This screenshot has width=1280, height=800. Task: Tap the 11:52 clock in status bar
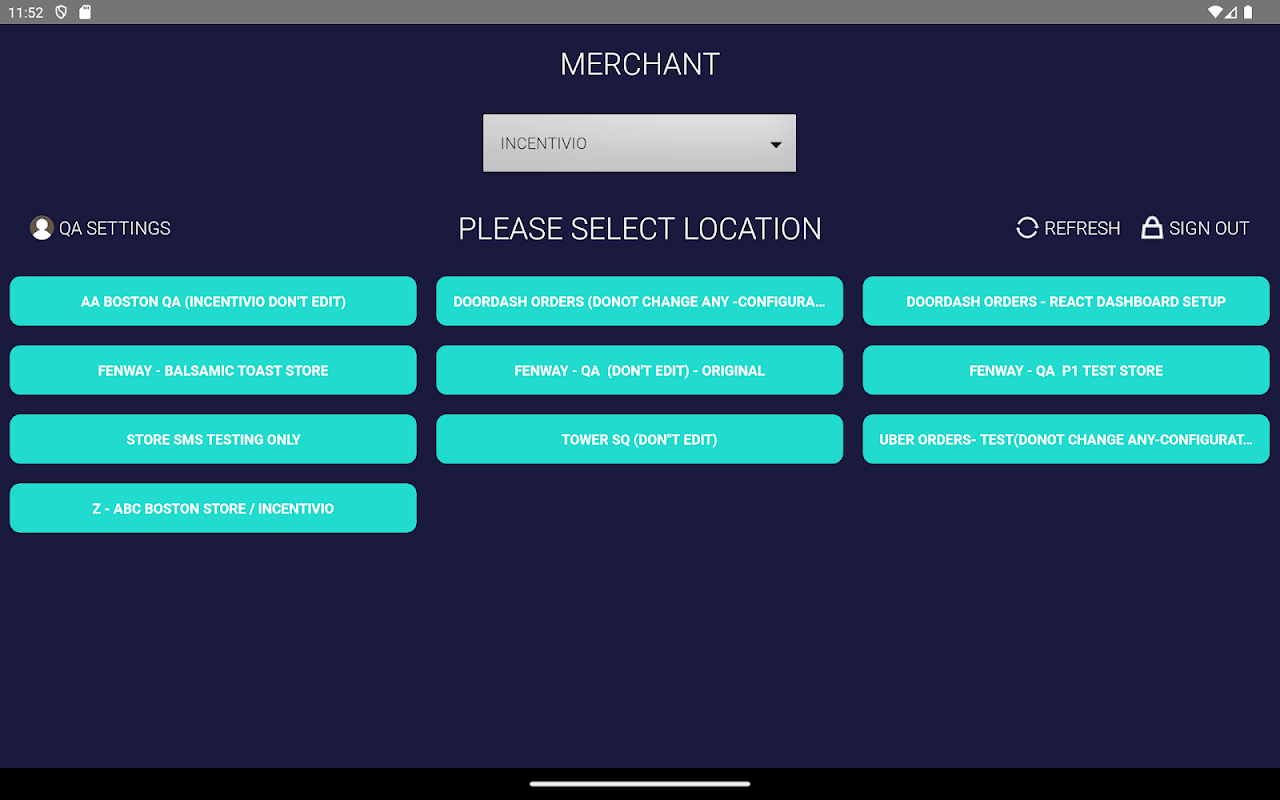point(26,12)
